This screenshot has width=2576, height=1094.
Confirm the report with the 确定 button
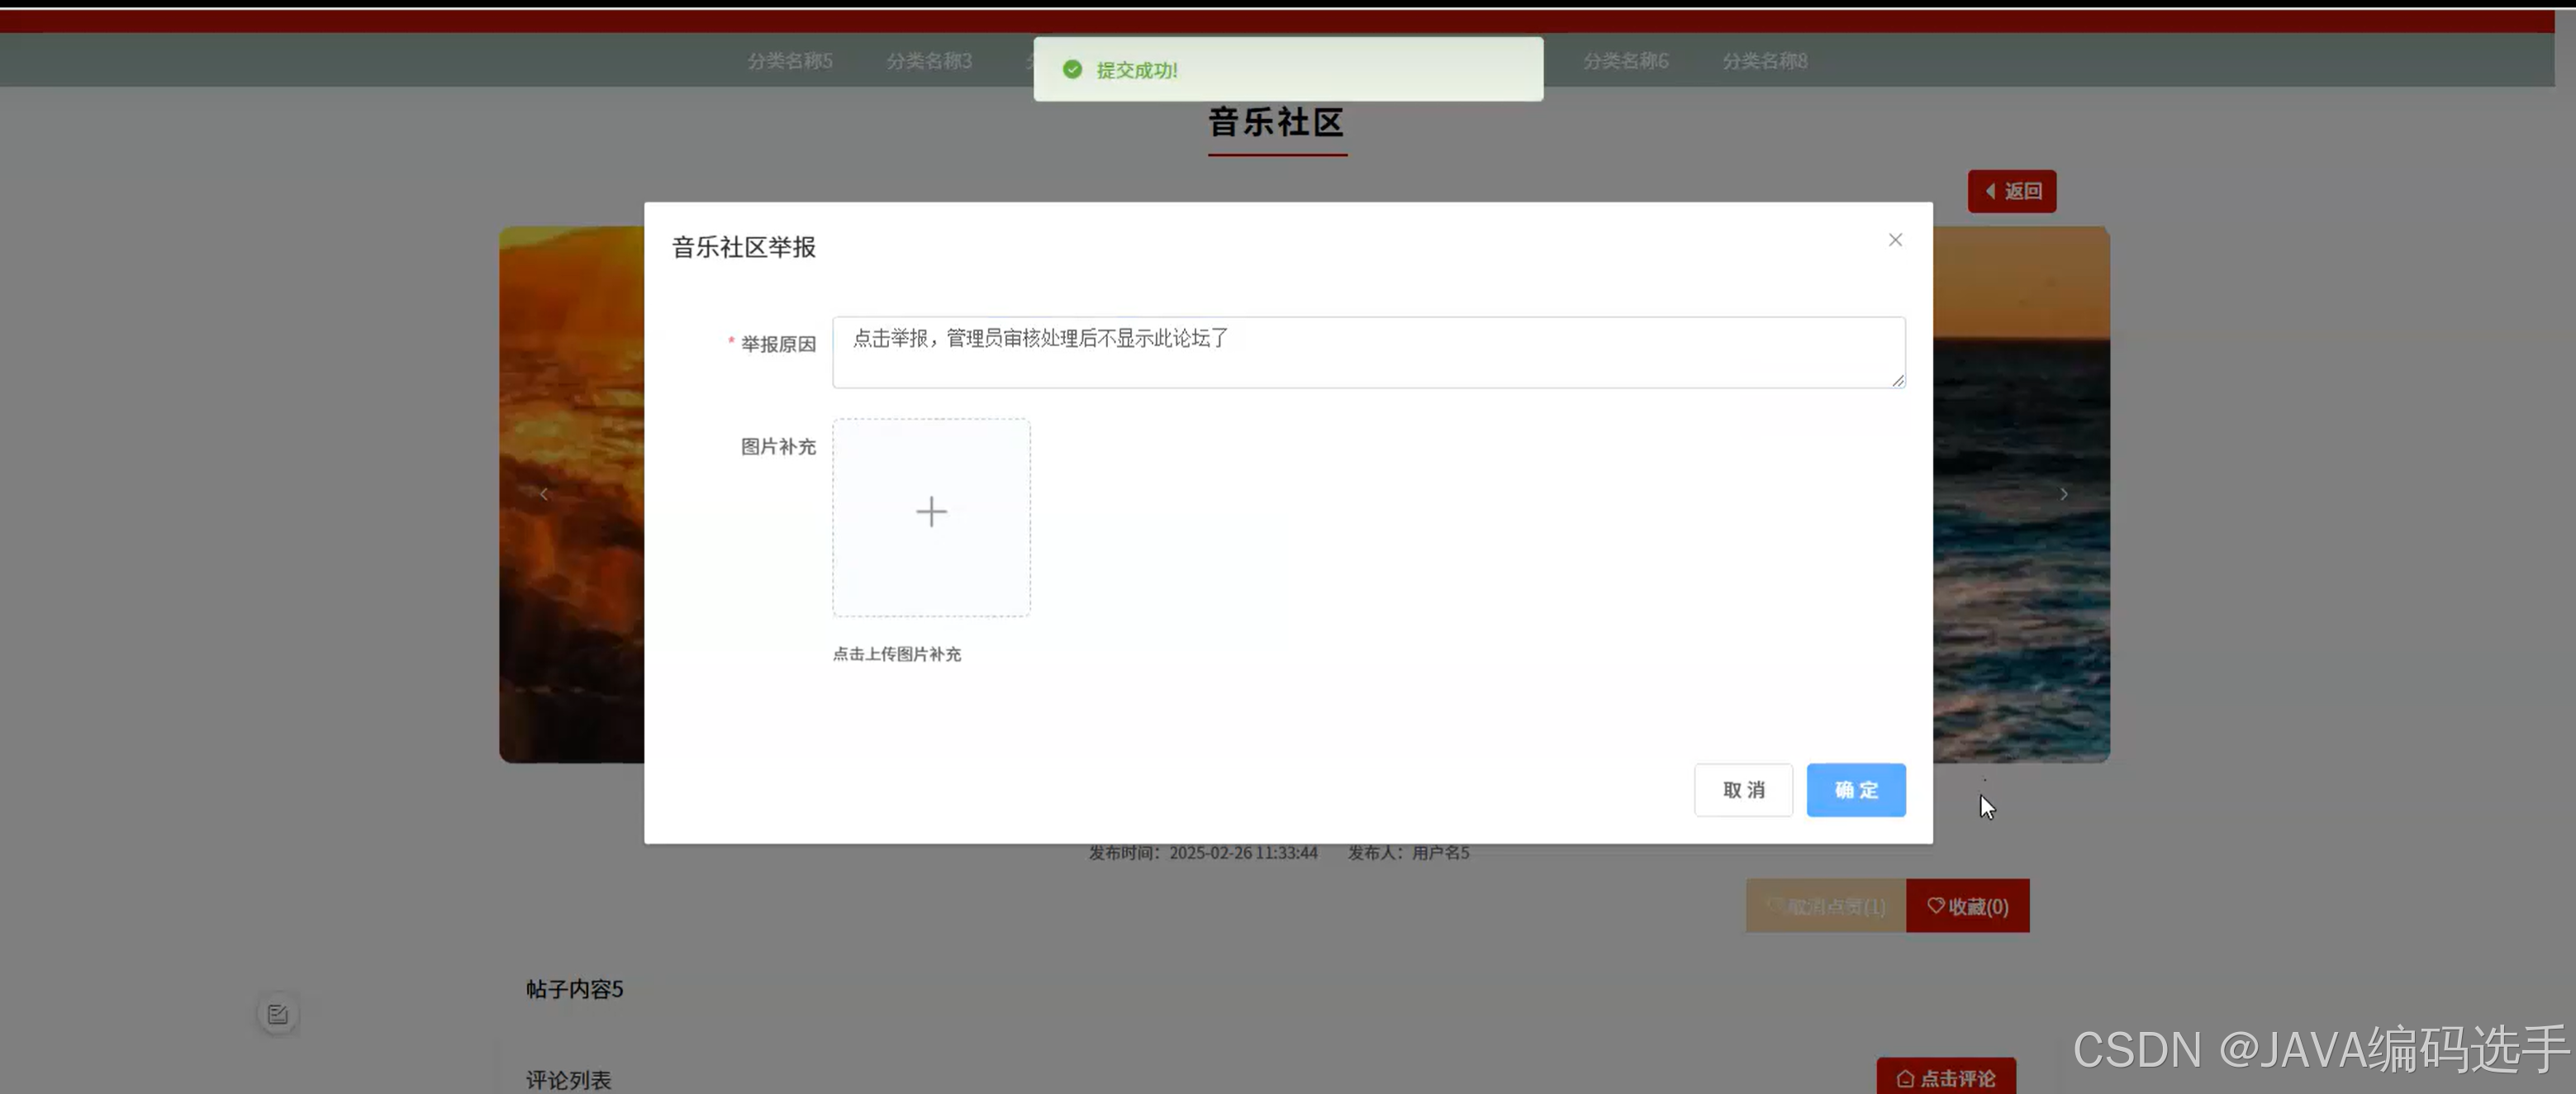pos(1856,790)
